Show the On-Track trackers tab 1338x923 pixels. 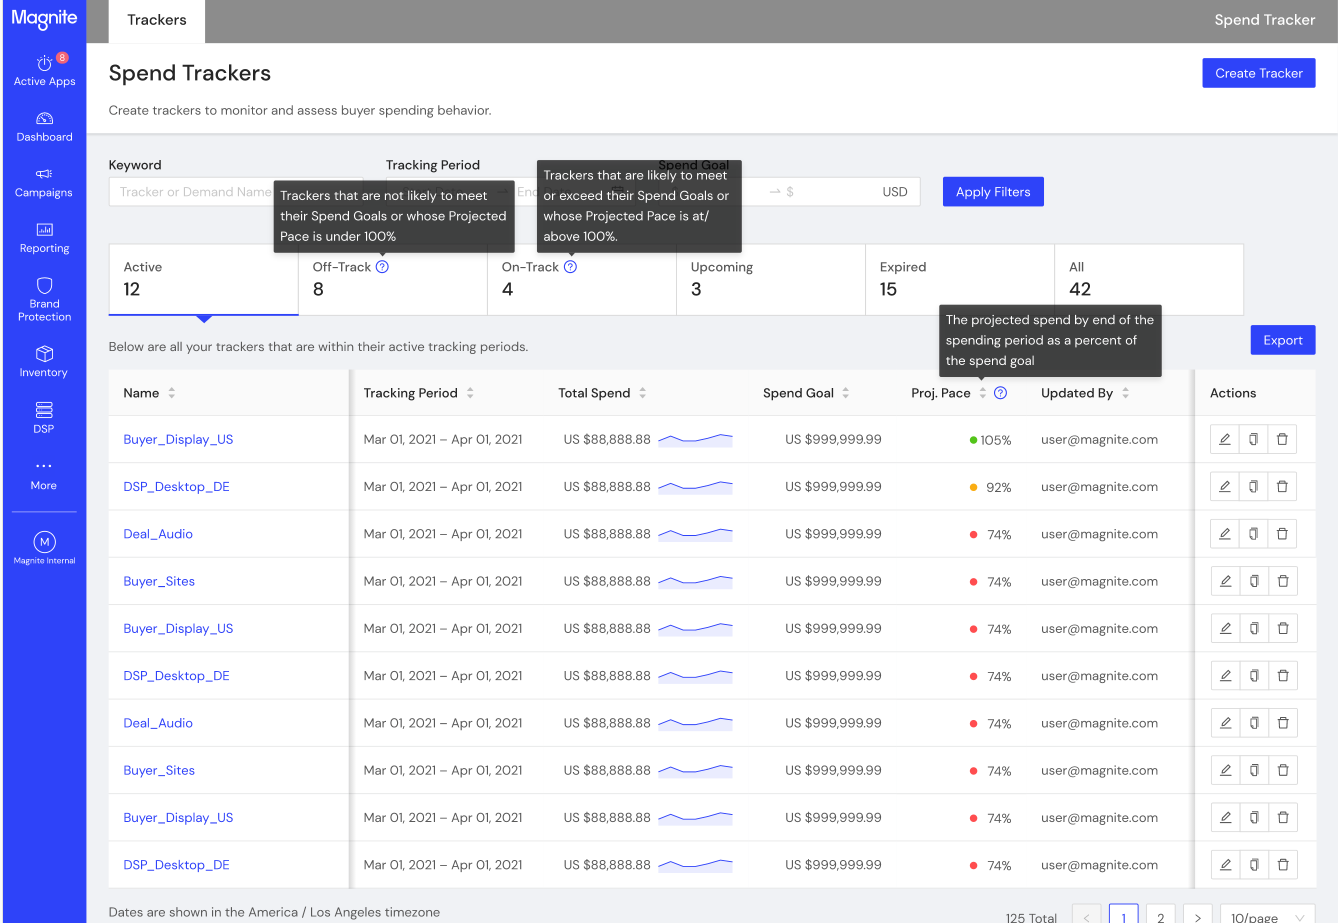click(582, 279)
